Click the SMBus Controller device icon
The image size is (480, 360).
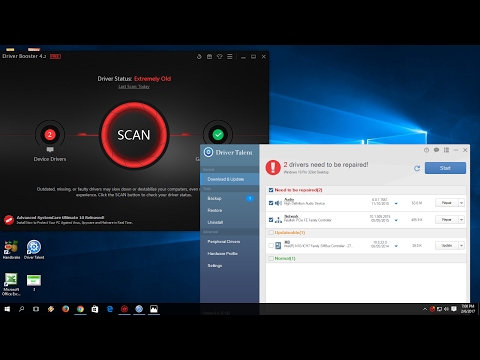click(x=278, y=246)
